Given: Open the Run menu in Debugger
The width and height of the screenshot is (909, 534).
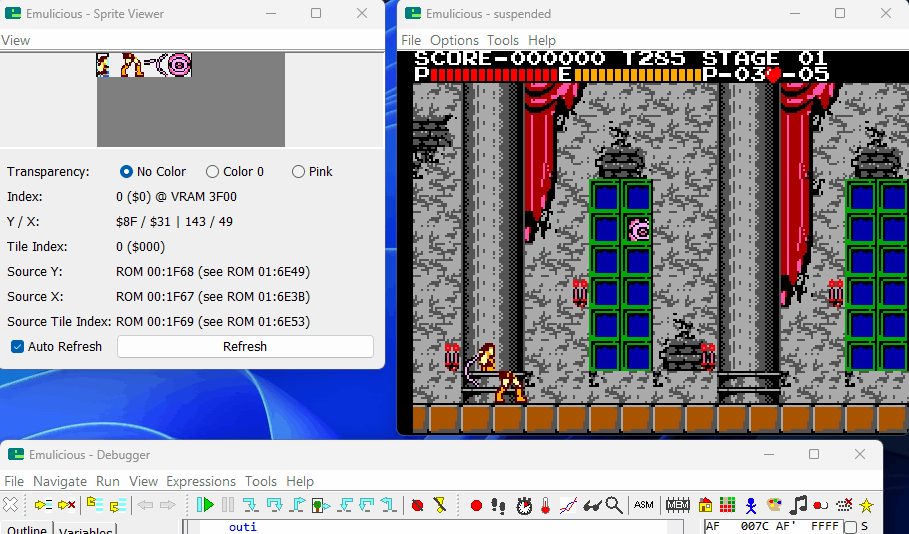Looking at the screenshot, I should (x=108, y=481).
